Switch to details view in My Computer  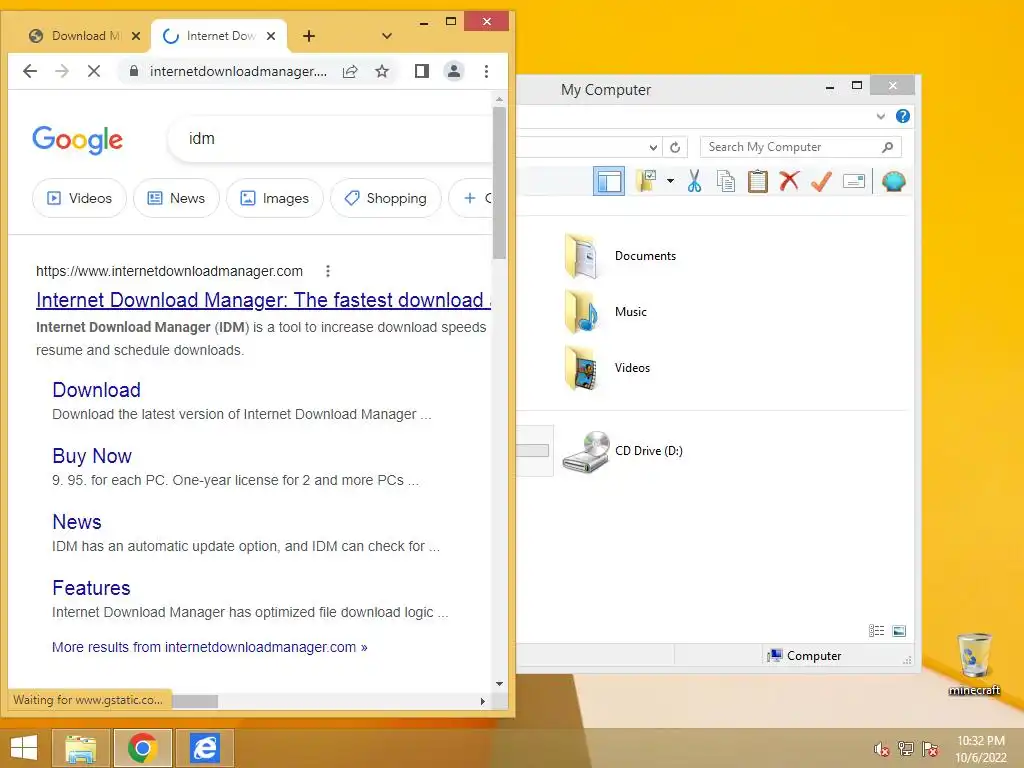[x=876, y=631]
